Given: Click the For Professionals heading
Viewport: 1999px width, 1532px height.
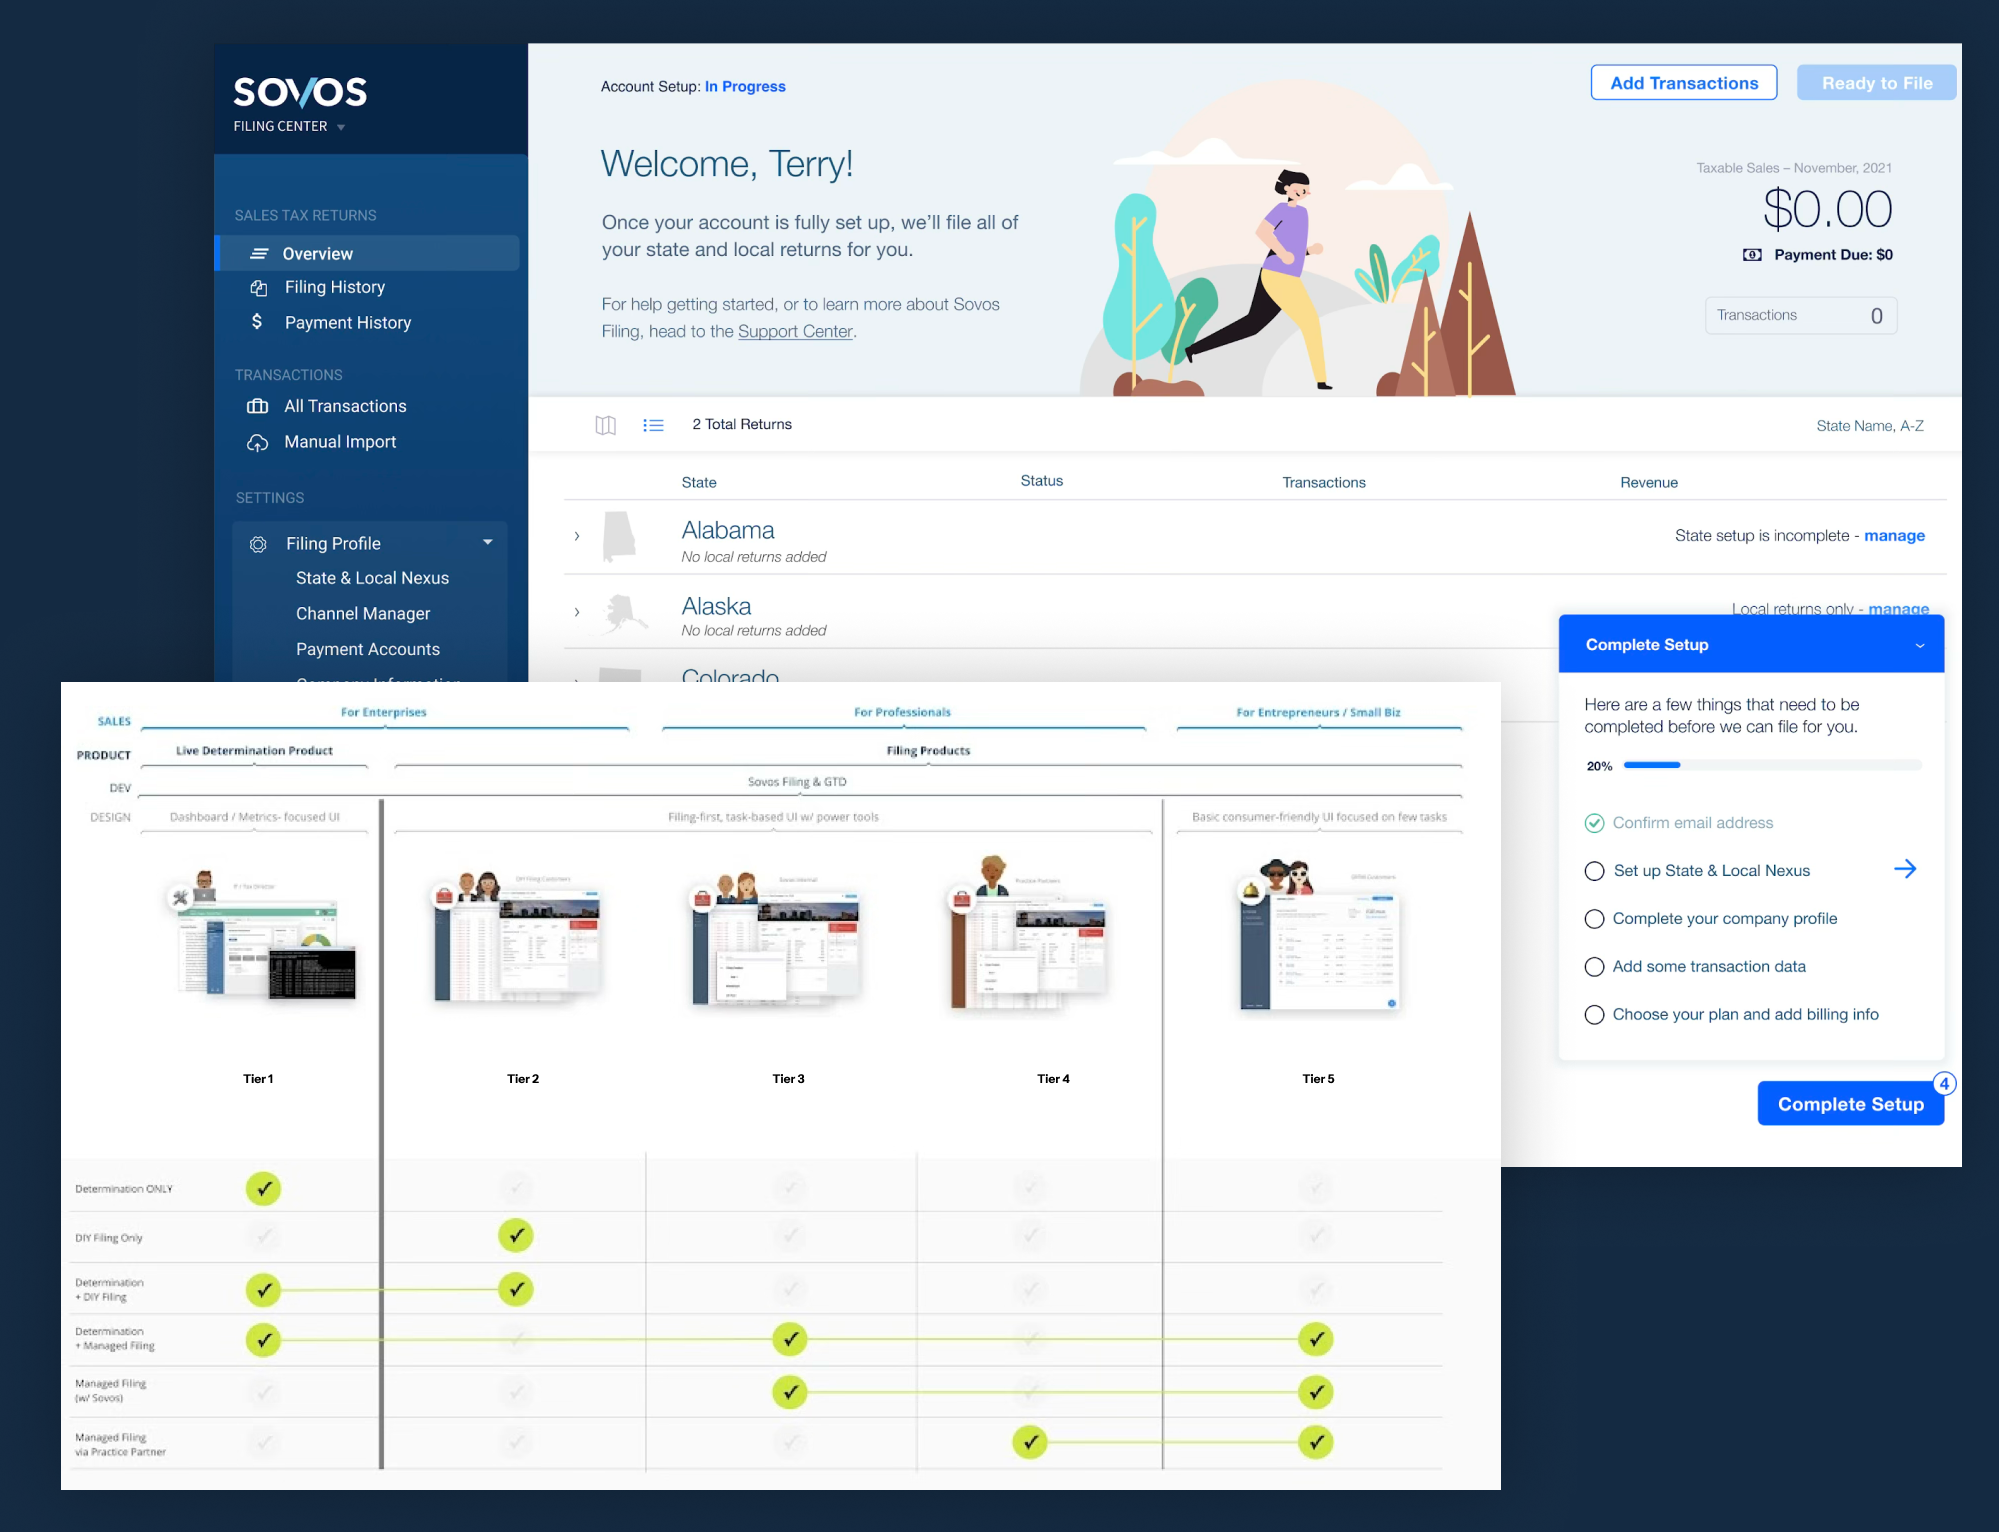Looking at the screenshot, I should [902, 712].
